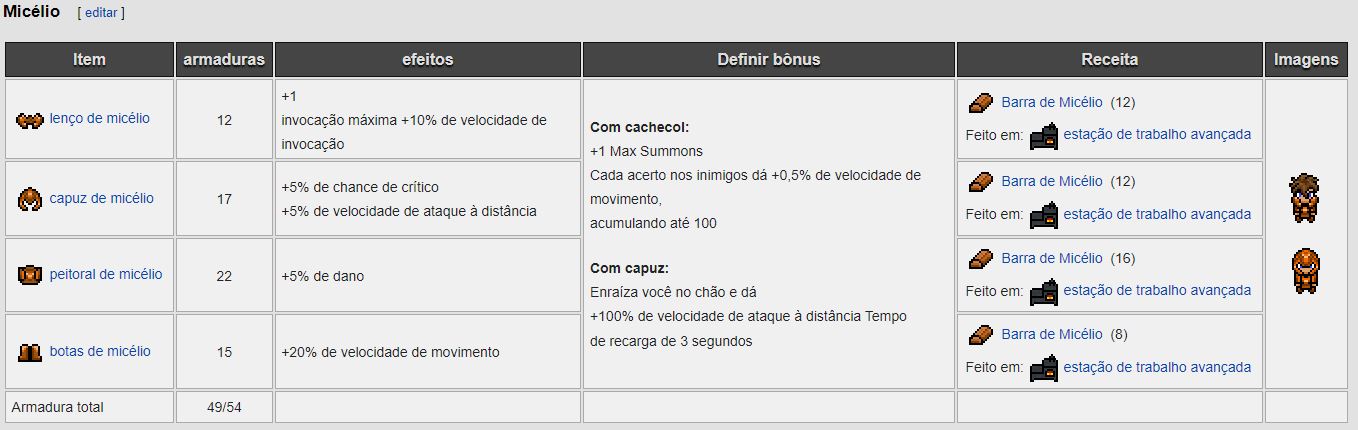Click the lower hooded character sprite in Imagens
The width and height of the screenshot is (1358, 430).
click(1304, 271)
